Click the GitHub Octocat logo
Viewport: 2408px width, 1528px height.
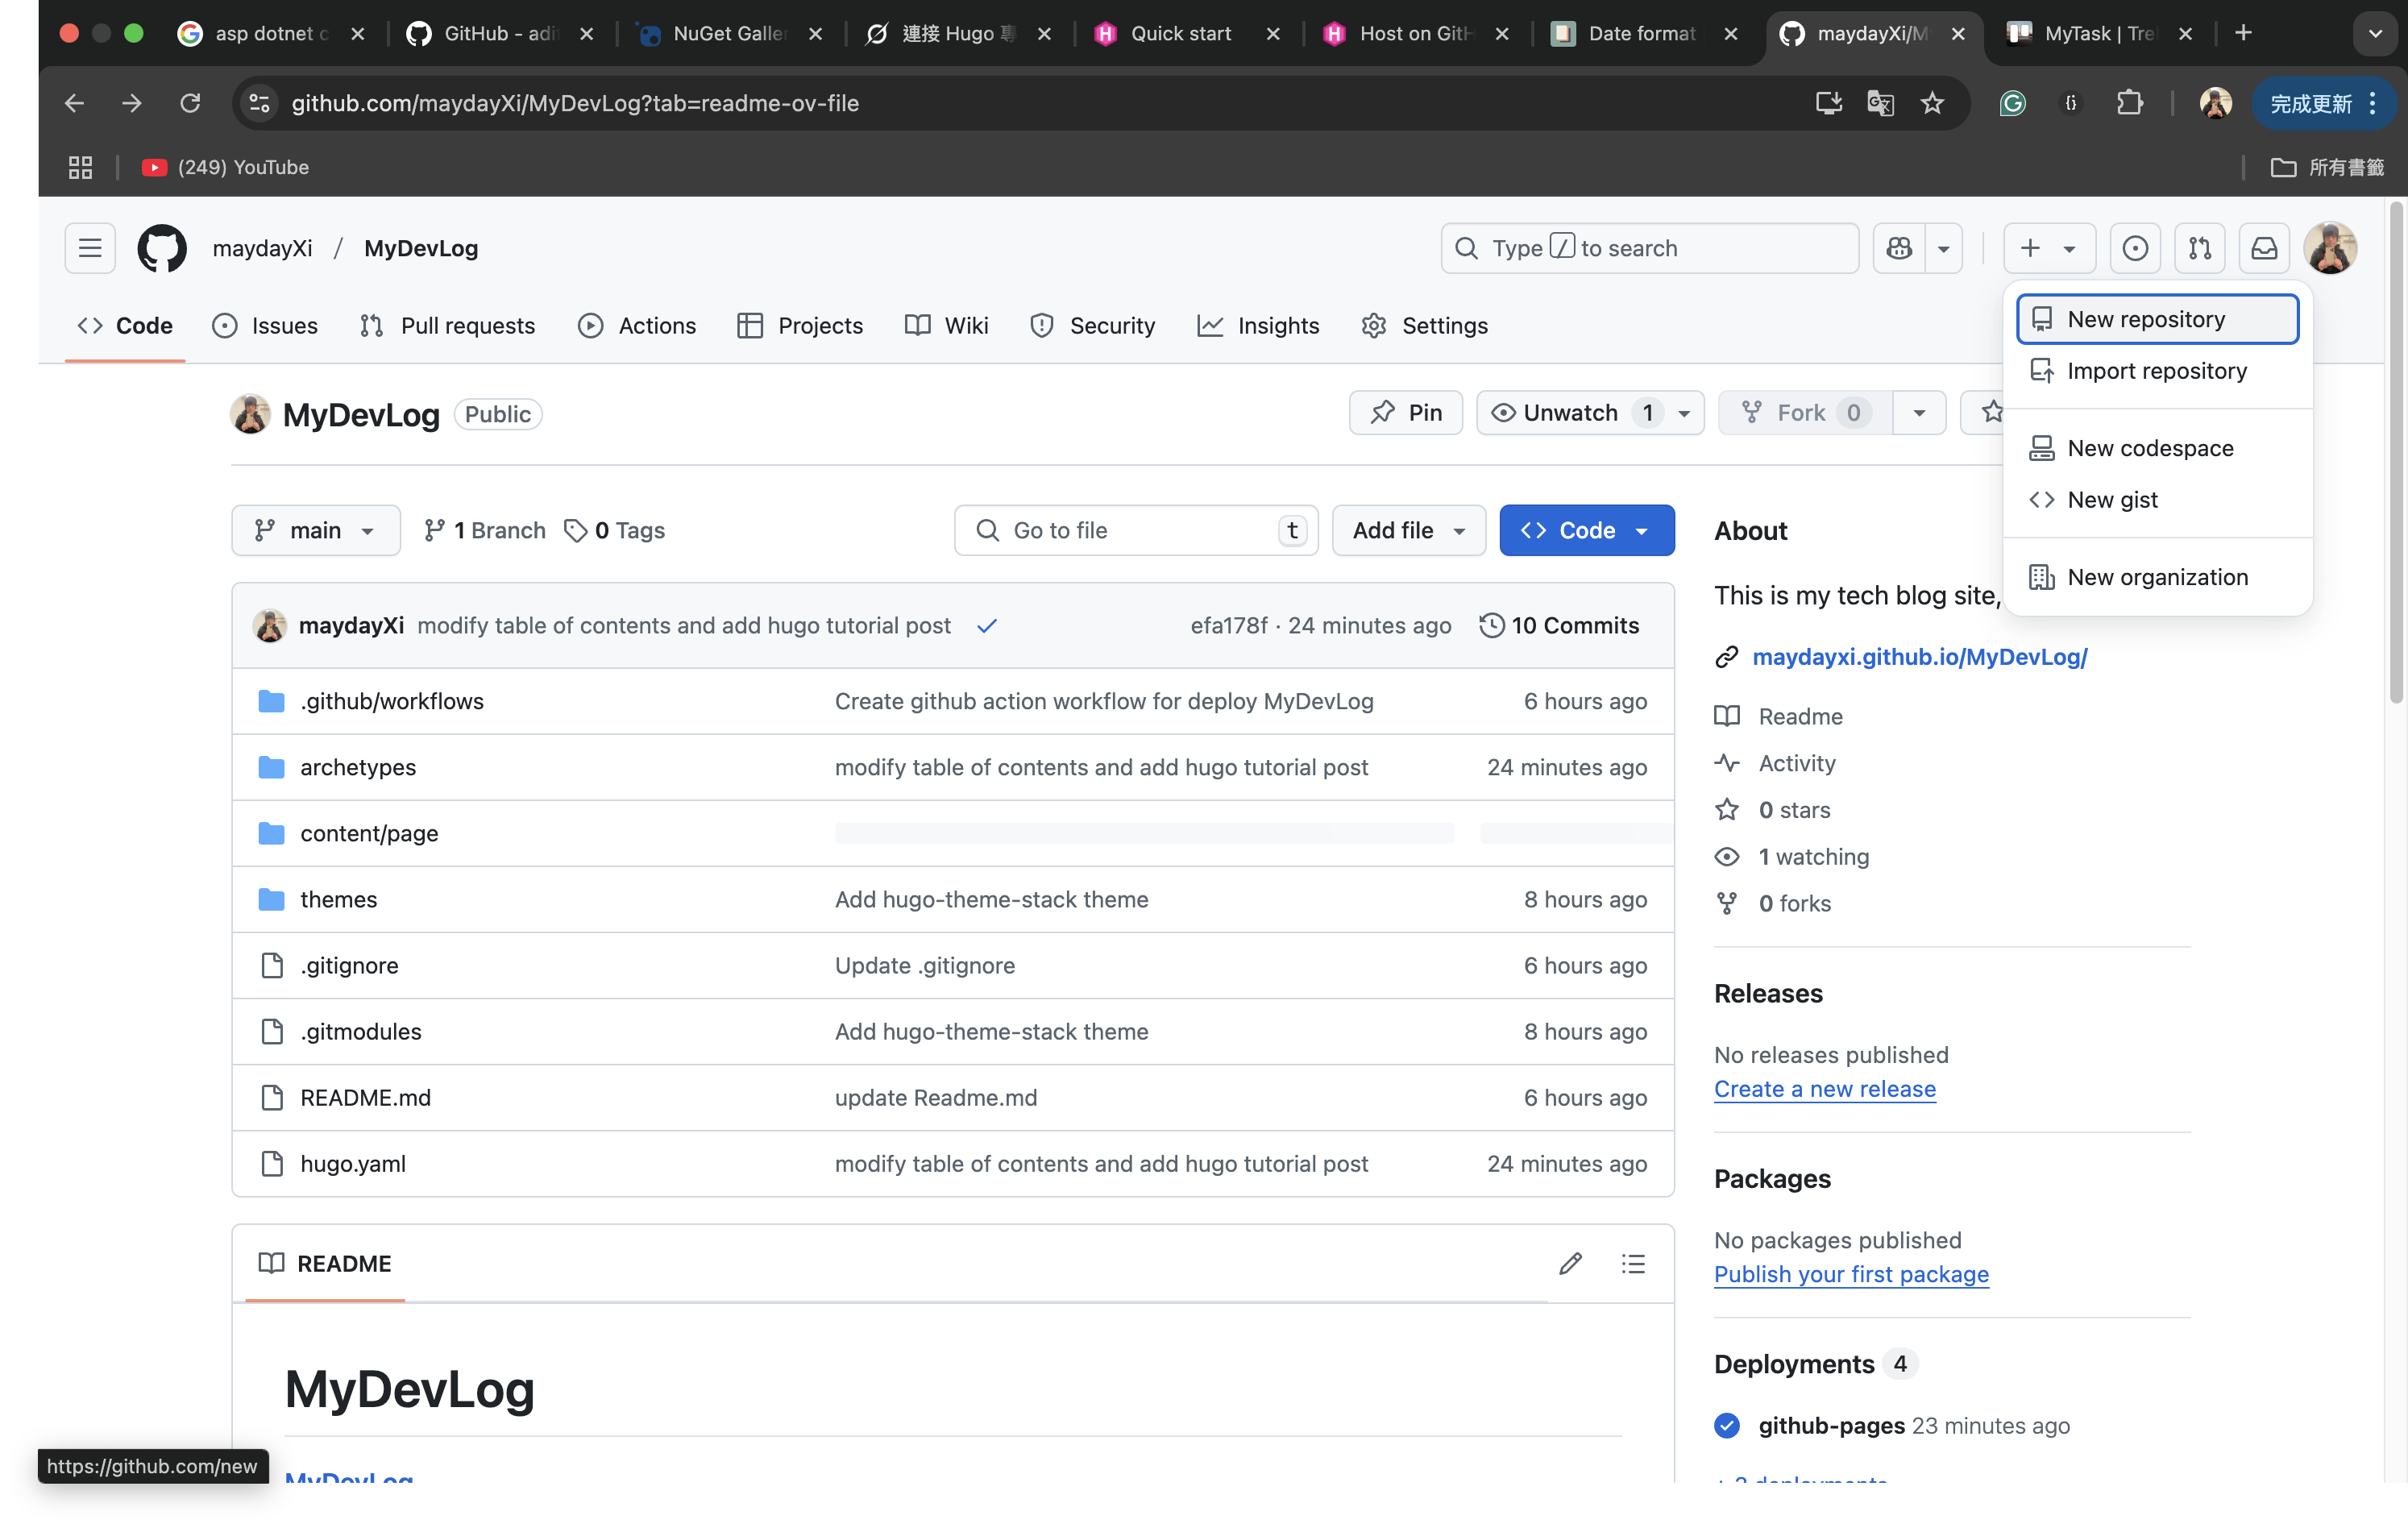pos(161,248)
